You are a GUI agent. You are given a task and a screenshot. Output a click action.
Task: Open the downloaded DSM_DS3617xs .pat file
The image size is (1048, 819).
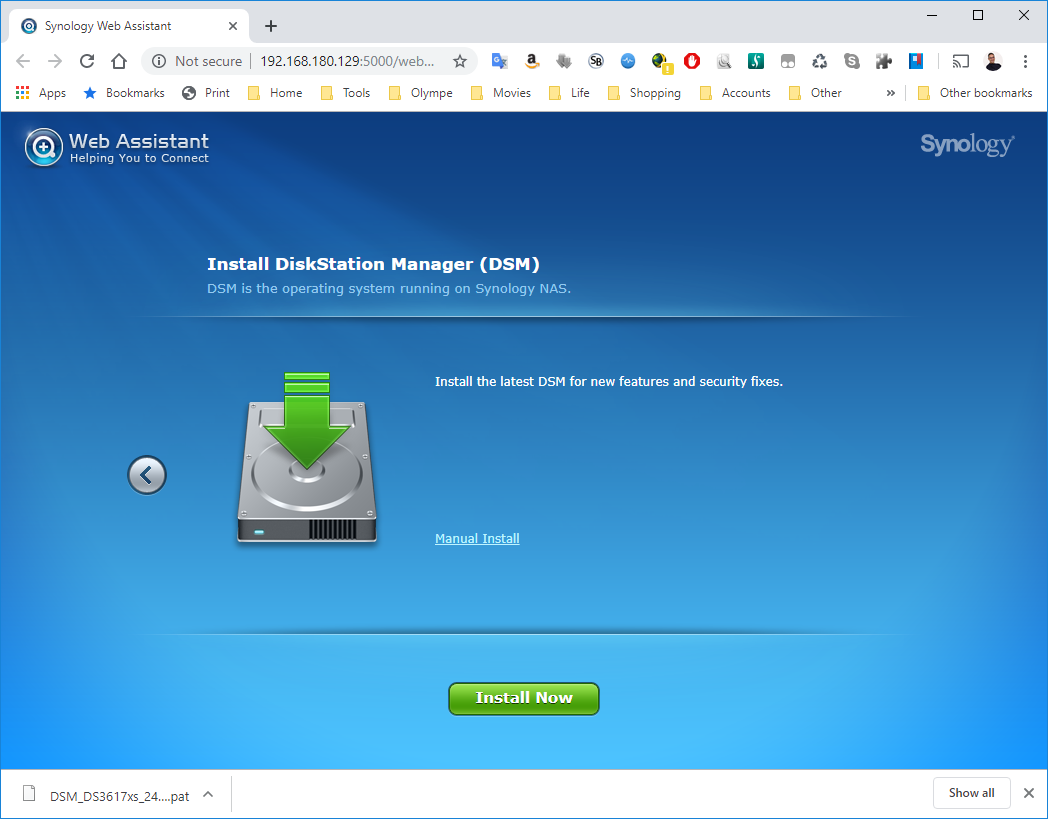107,795
